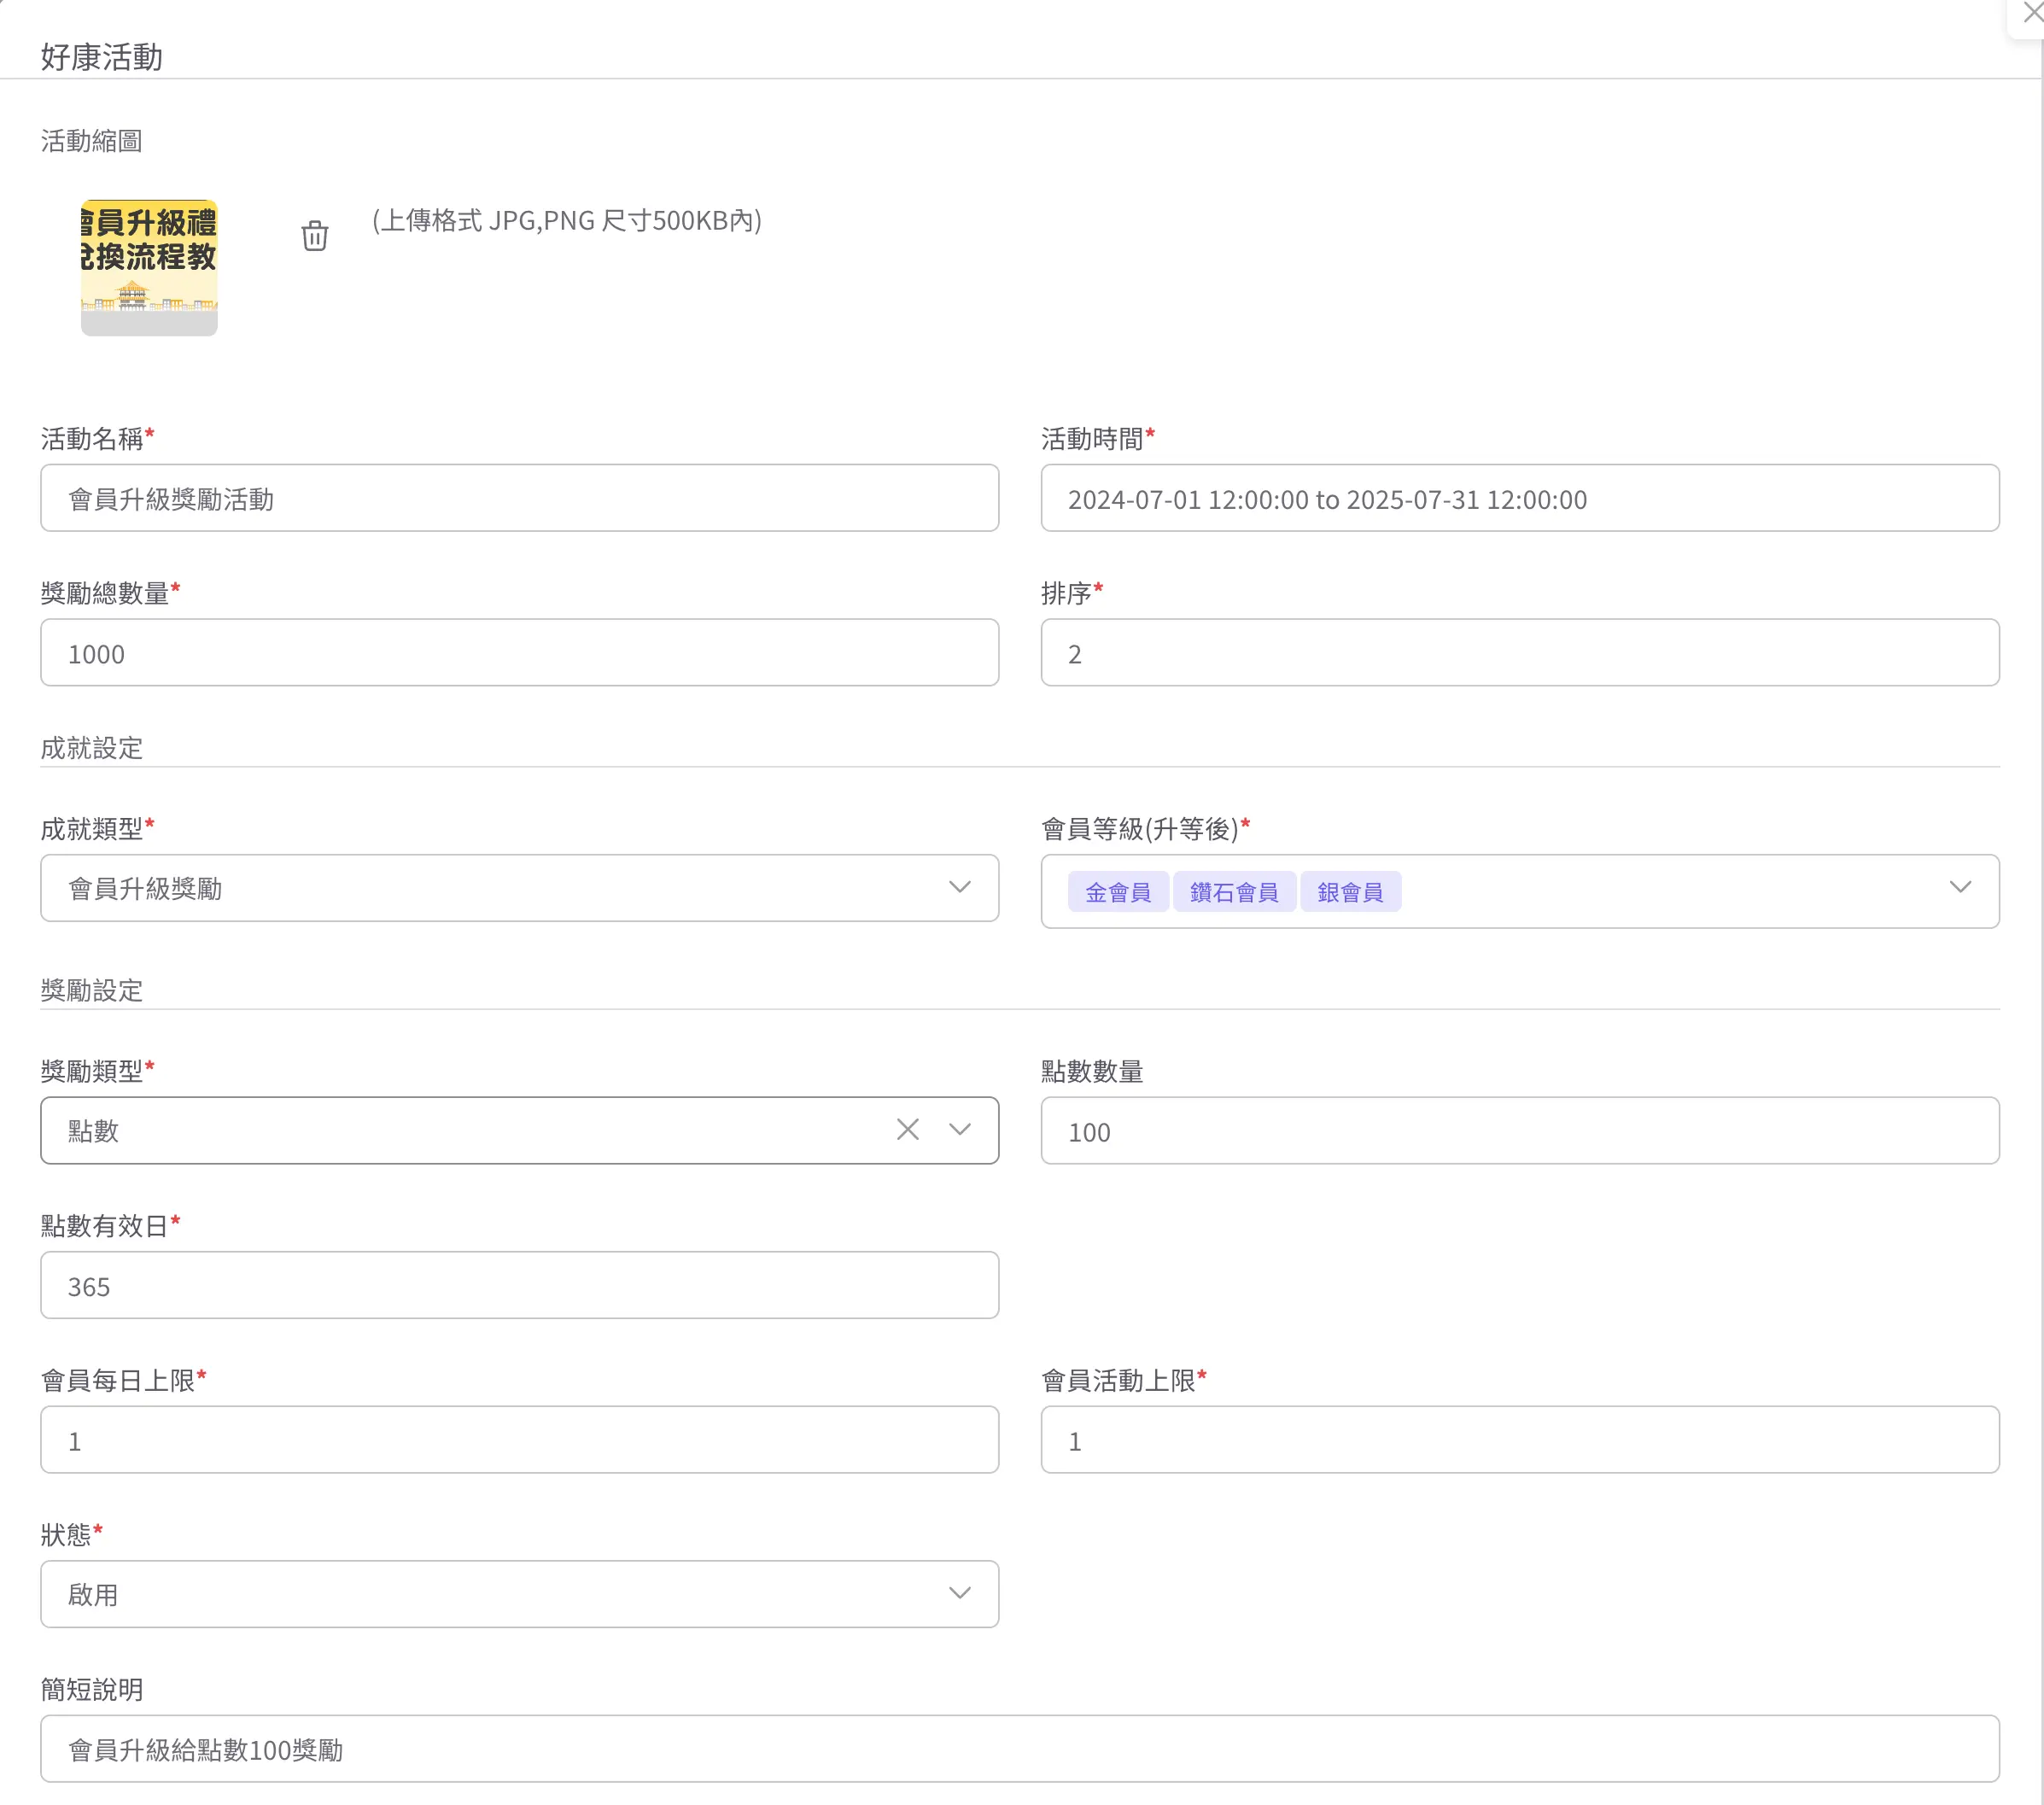This screenshot has width=2044, height=1805.
Task: Click the 點數數量 field with 100
Action: (x=1519, y=1131)
